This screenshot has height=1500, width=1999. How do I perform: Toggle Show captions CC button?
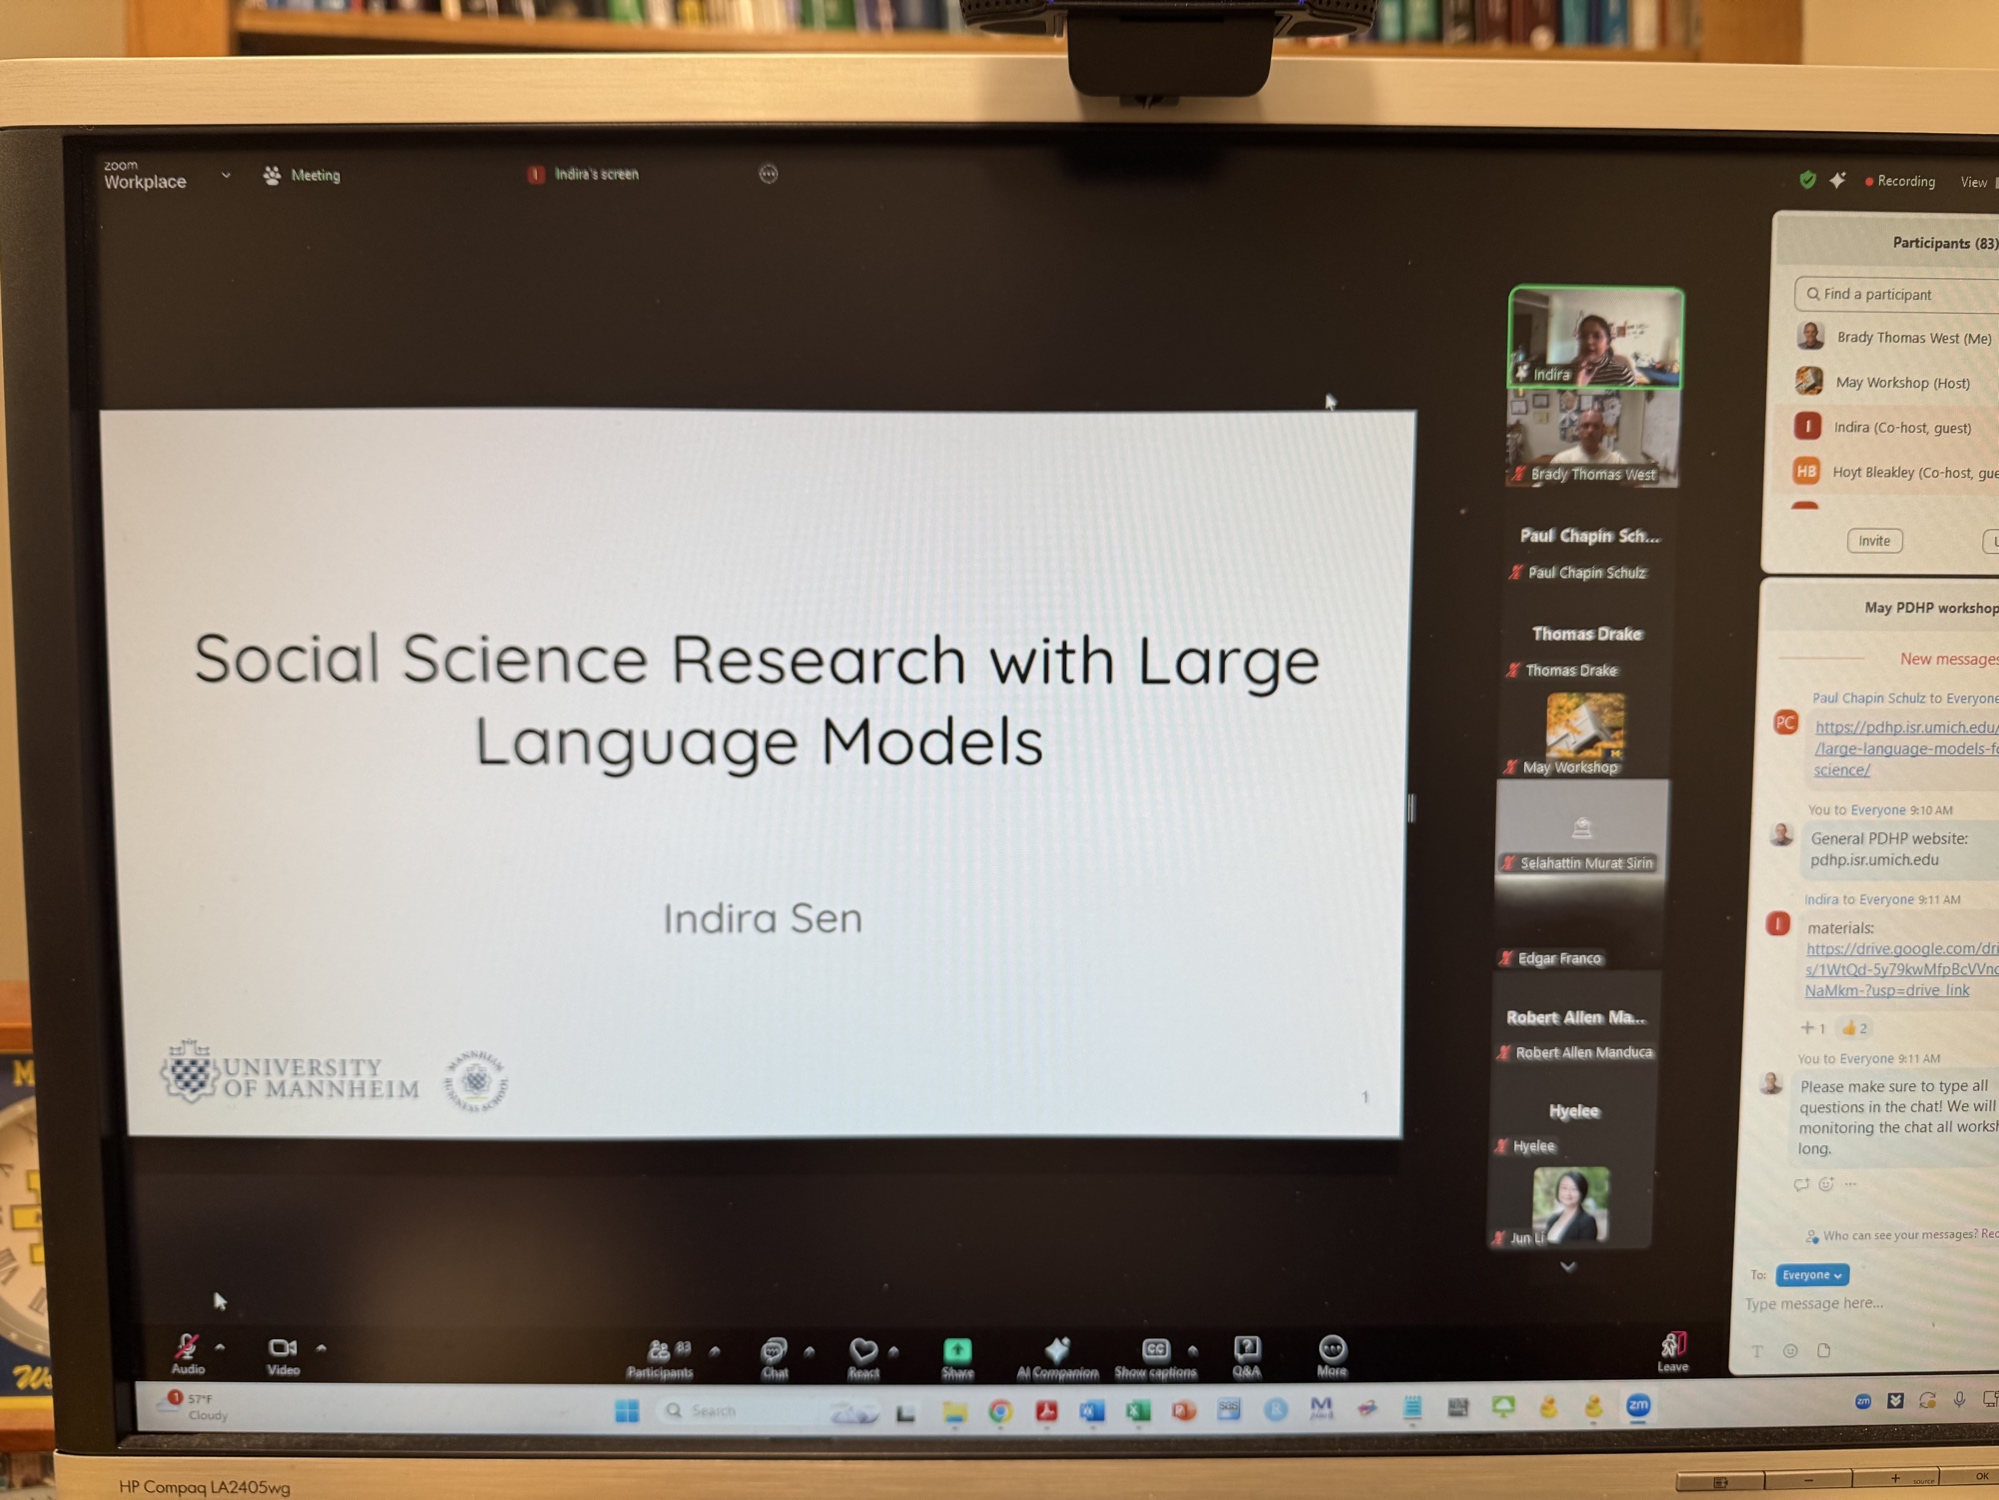1155,1351
